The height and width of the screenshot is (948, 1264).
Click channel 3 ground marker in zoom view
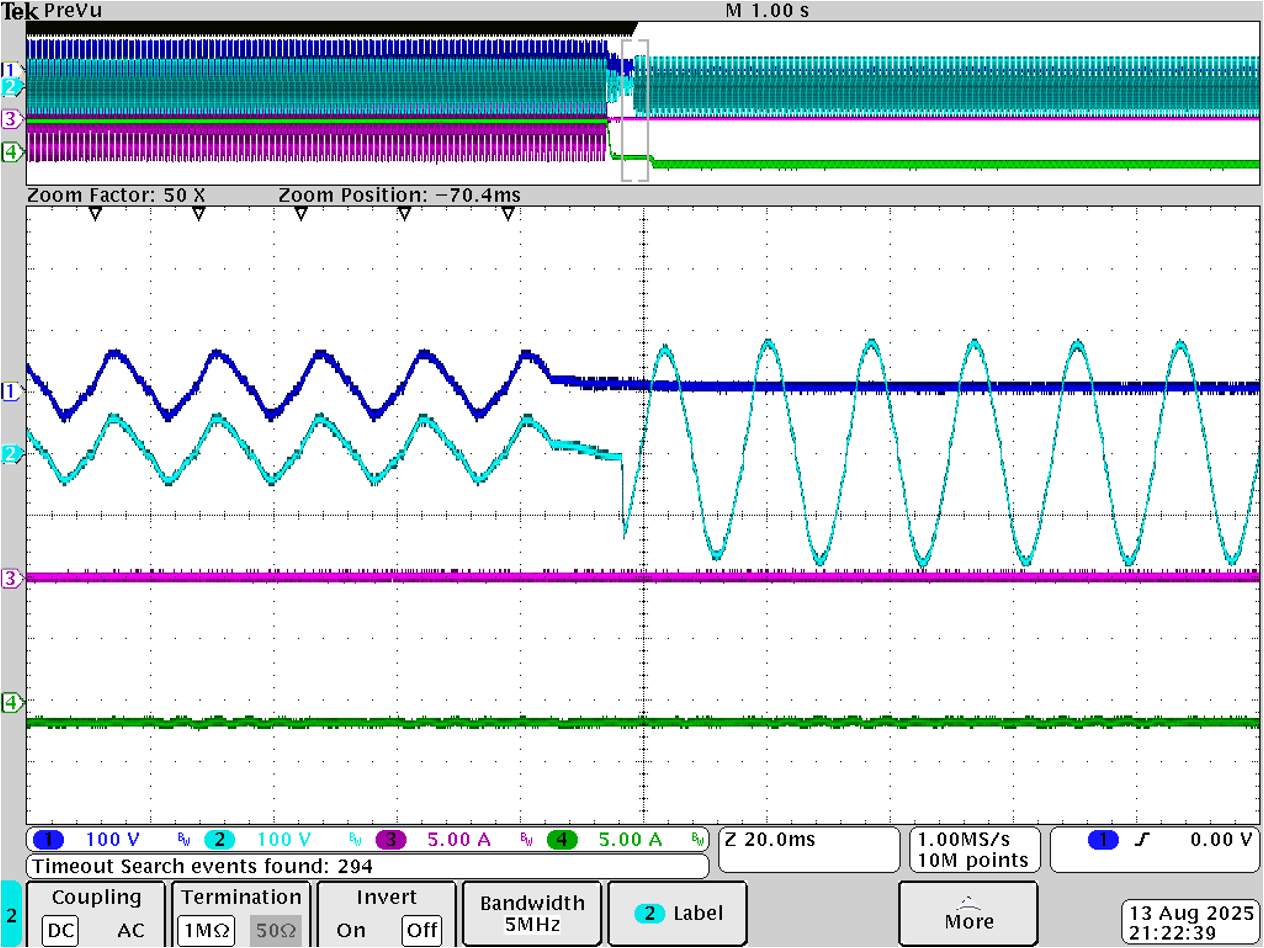click(13, 578)
